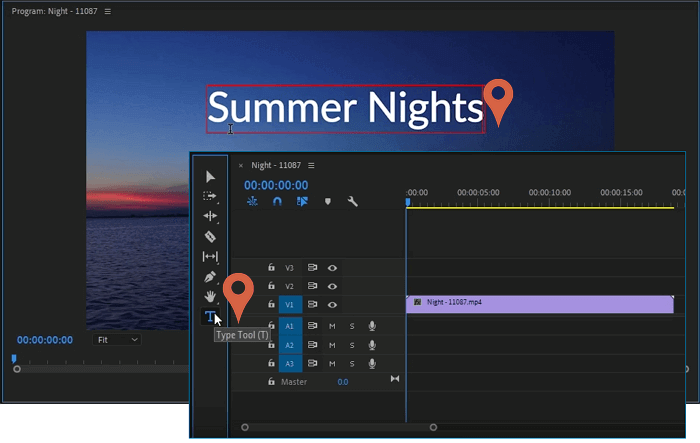
Task: Toggle sync lock on track A3
Action: click(312, 364)
